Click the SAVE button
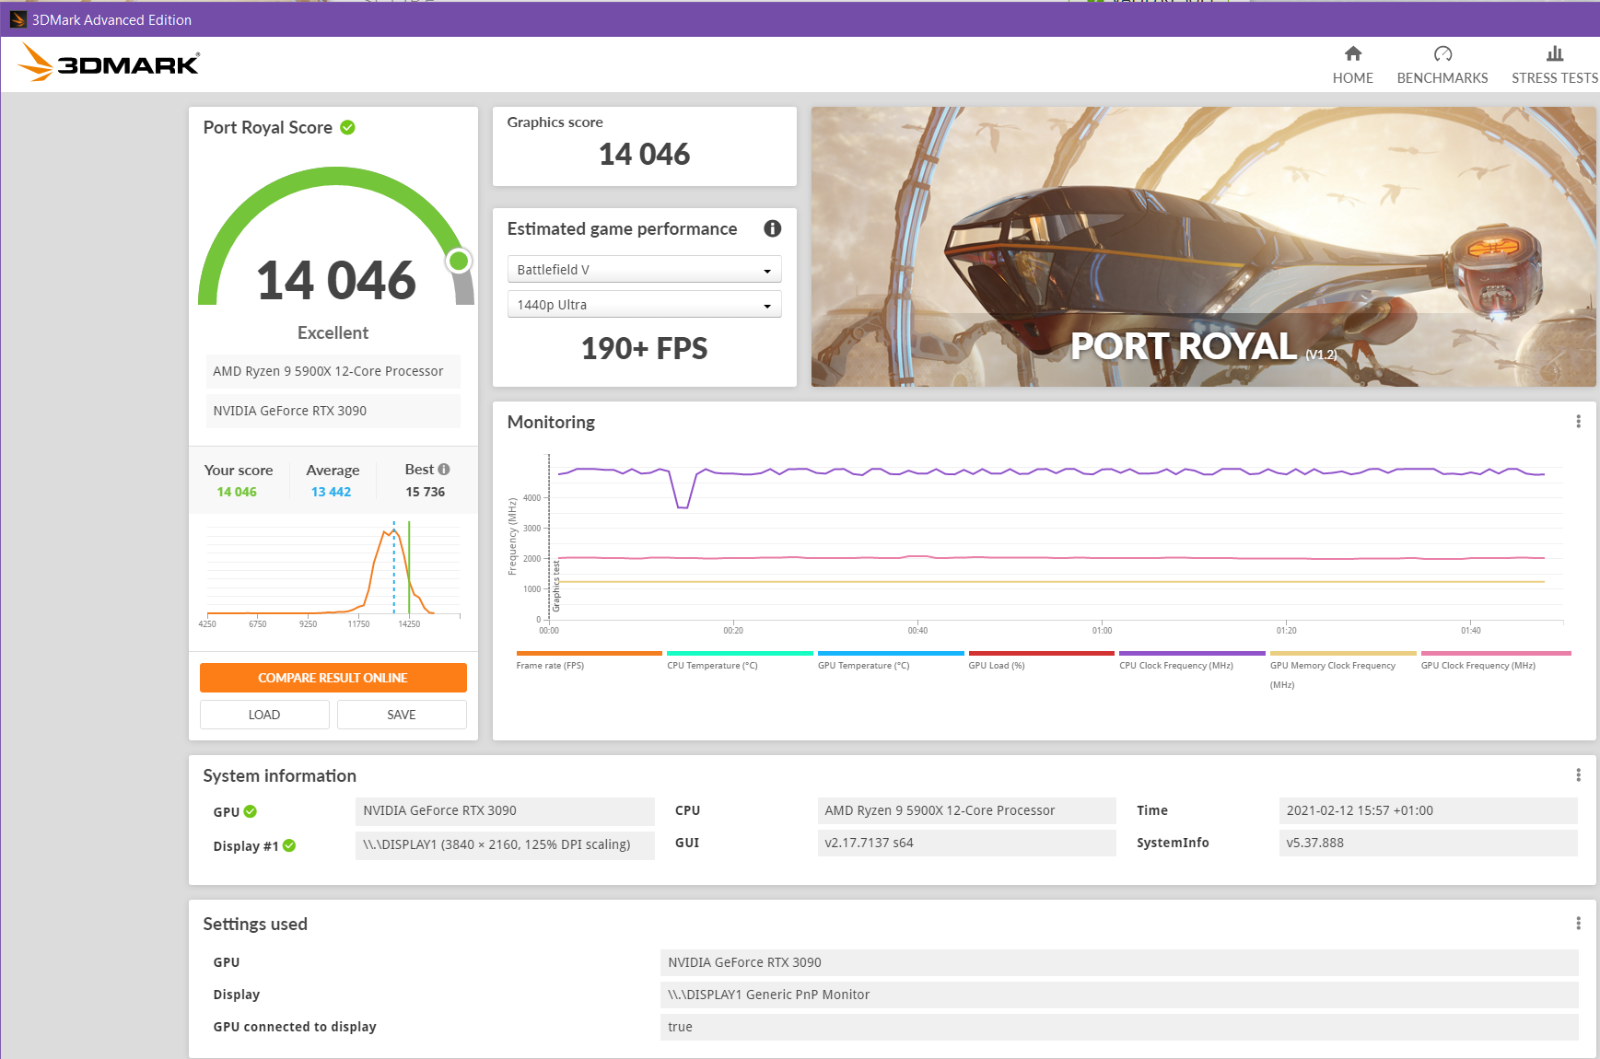The width and height of the screenshot is (1600, 1059). point(401,714)
